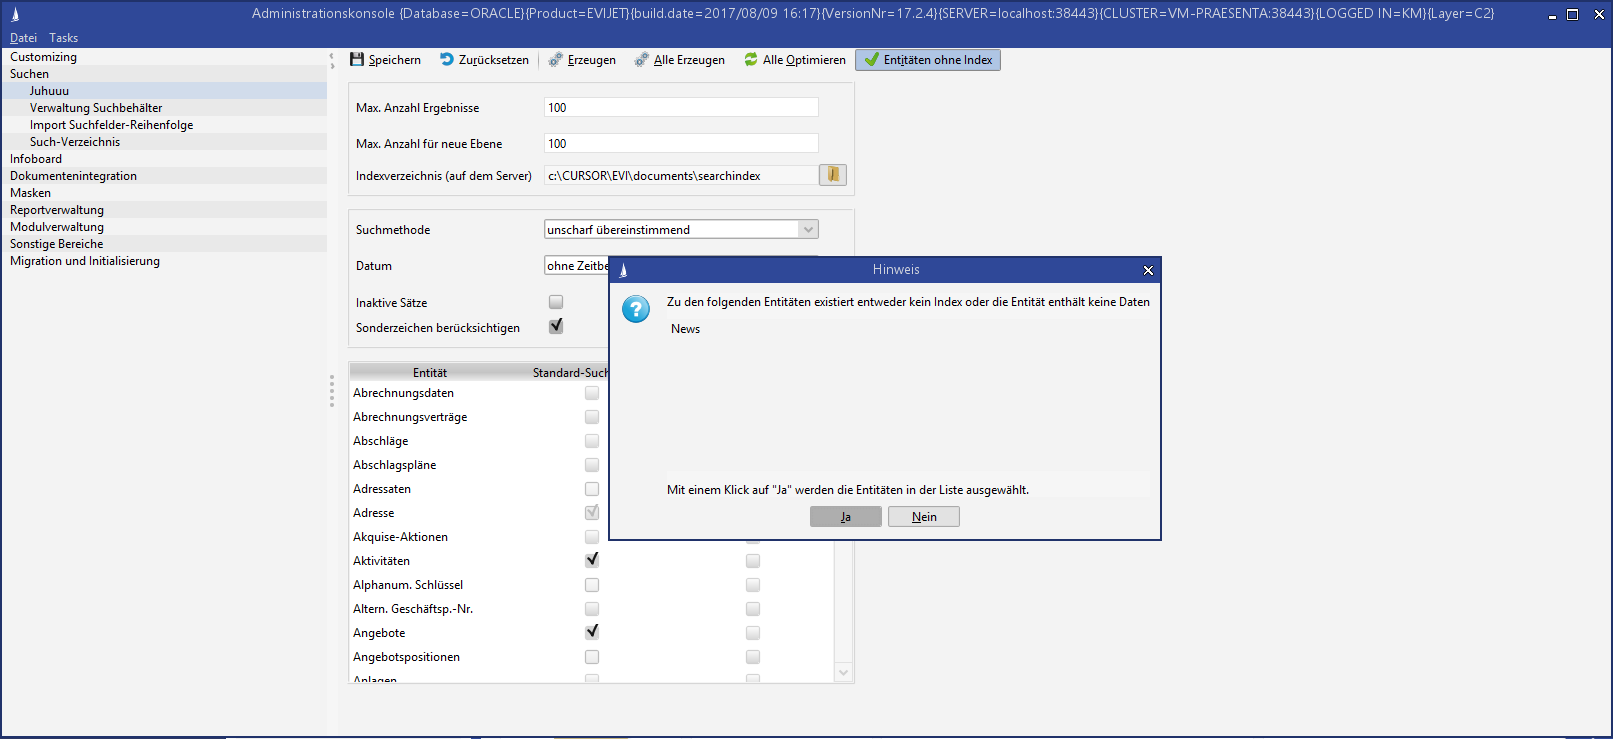
Task: Open the Indexverzeichnis folder browse icon
Action: coord(832,175)
